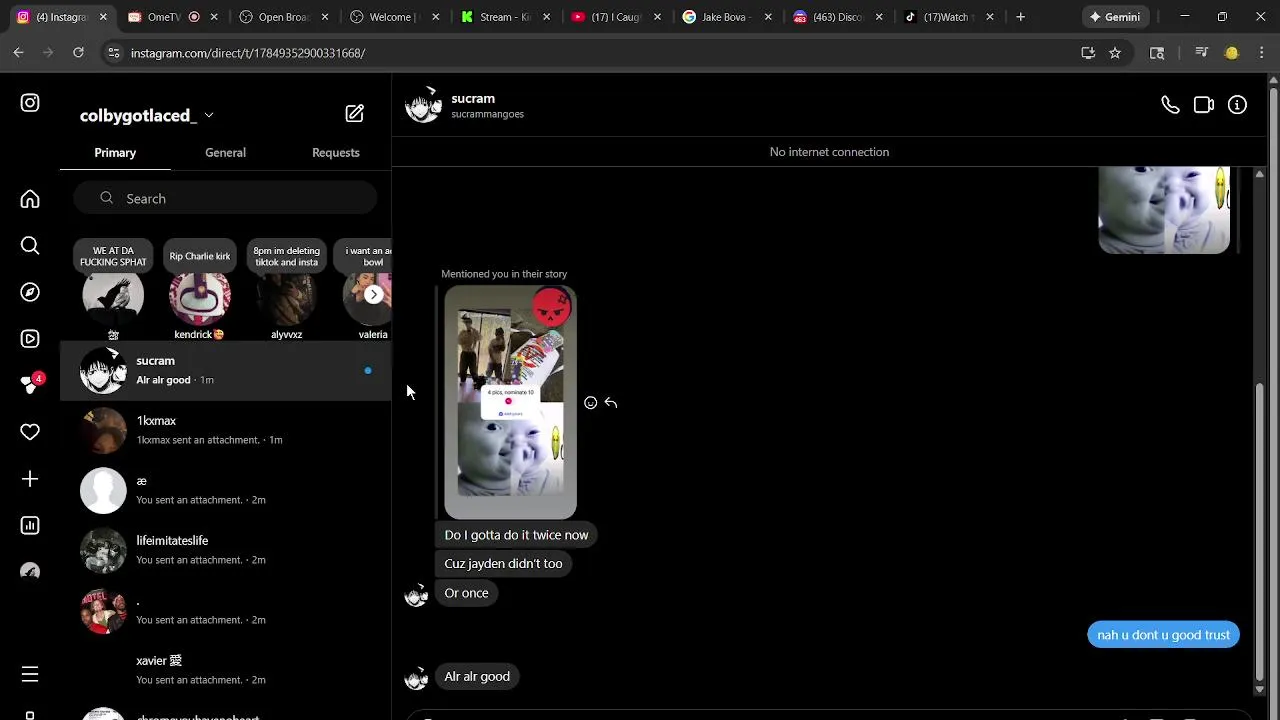Open the More hamburger menu
Screen dimensions: 1280x720
pos(30,675)
